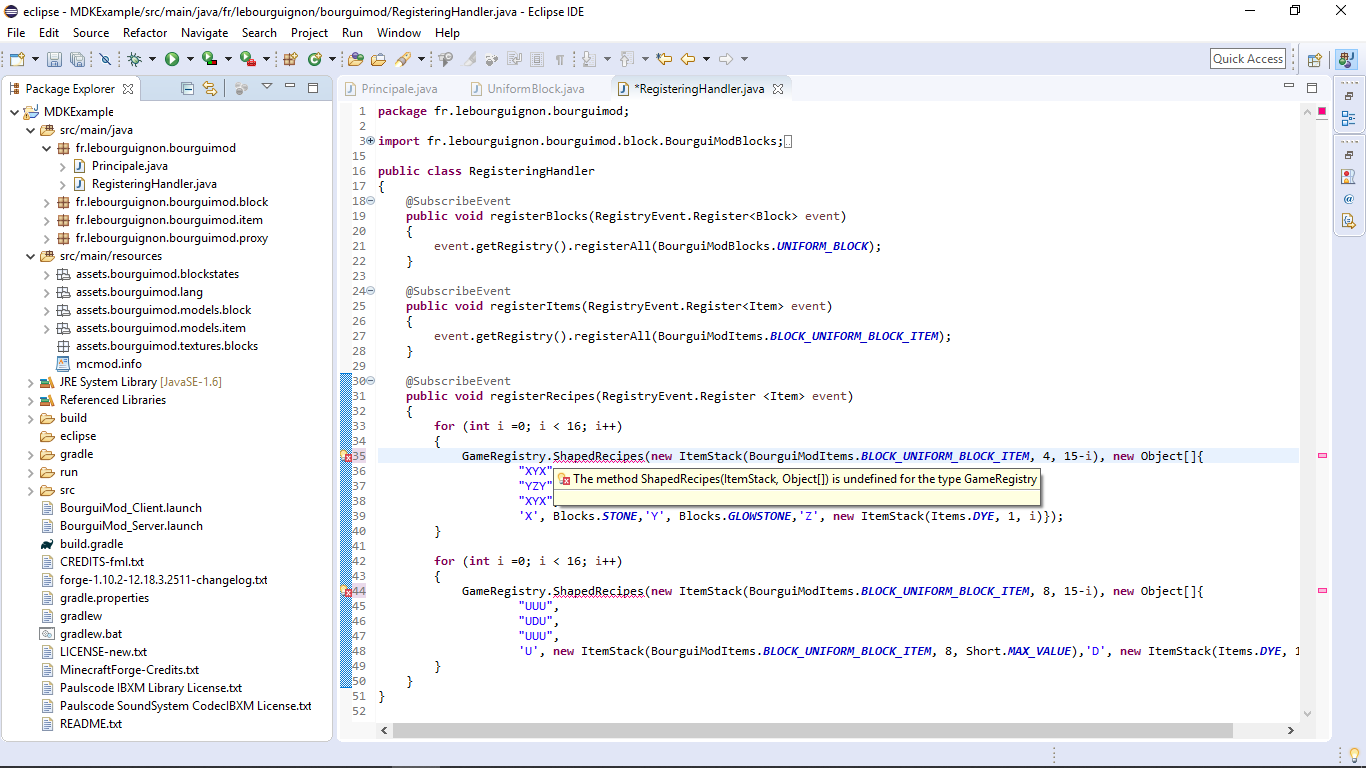Click the Save toolbar icon
This screenshot has width=1366, height=768.
54,60
